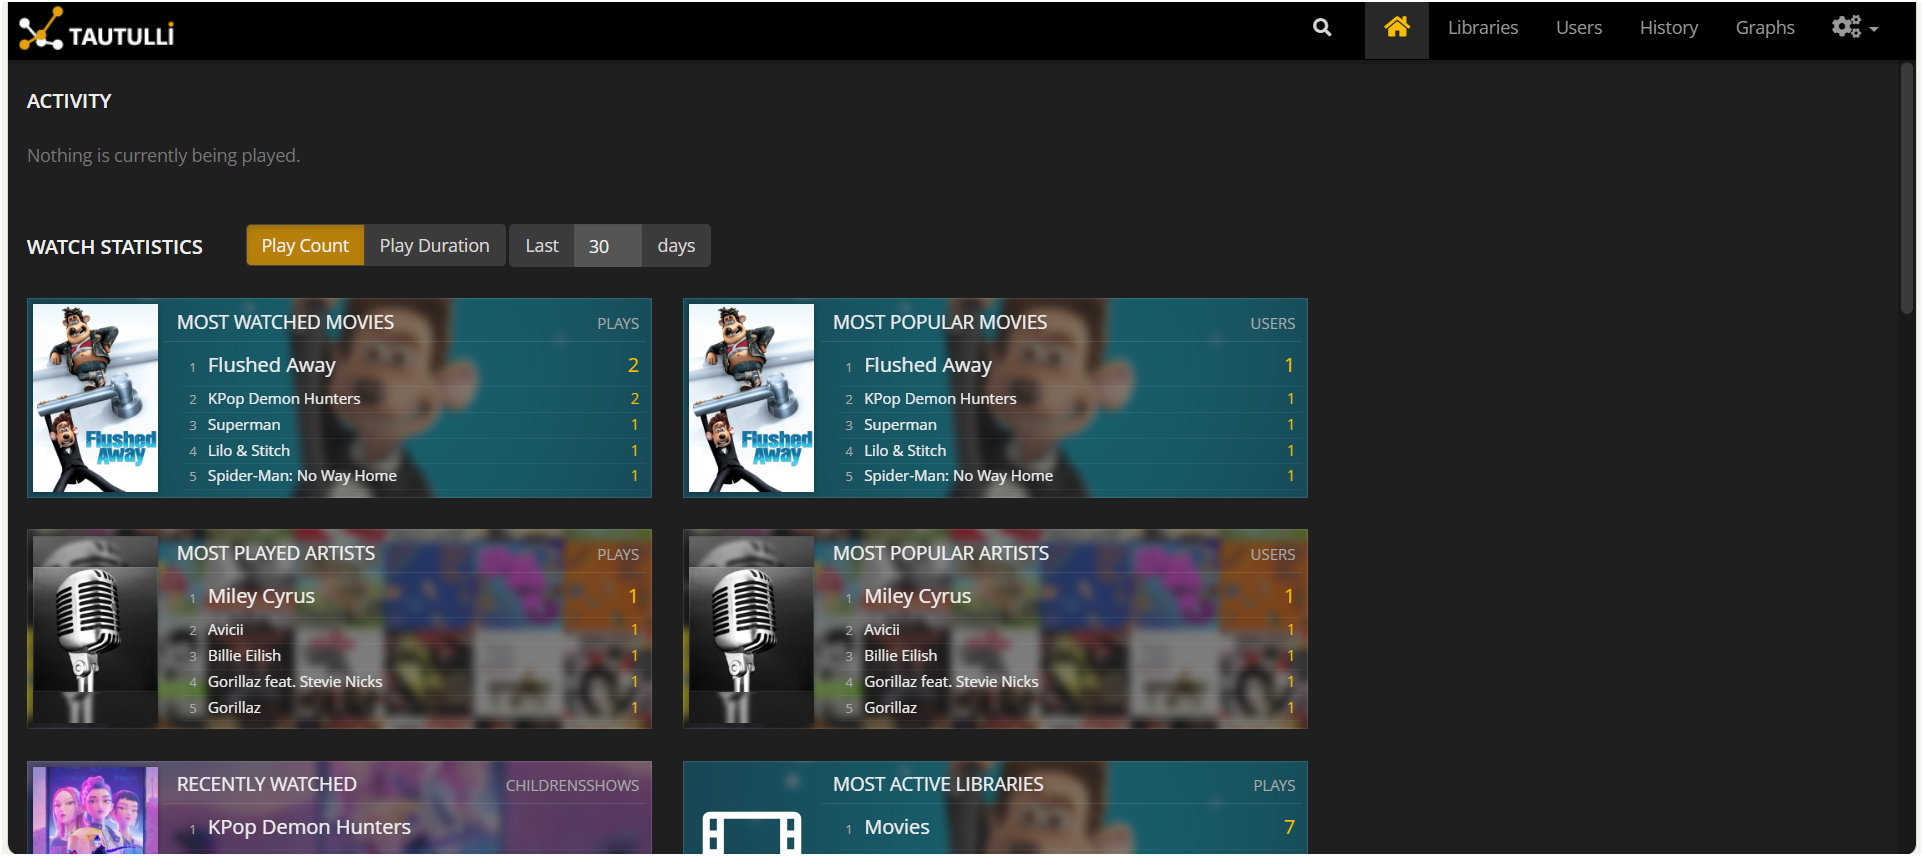Open the Graphs page

[x=1765, y=28]
